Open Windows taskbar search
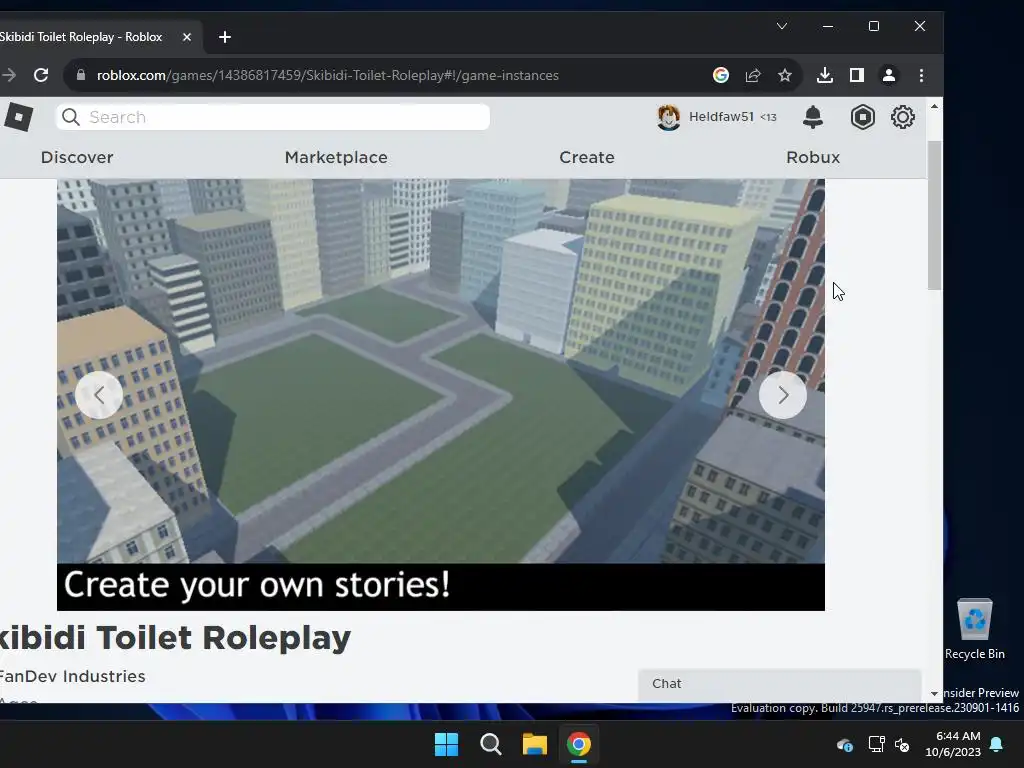The height and width of the screenshot is (768, 1024). click(x=490, y=744)
